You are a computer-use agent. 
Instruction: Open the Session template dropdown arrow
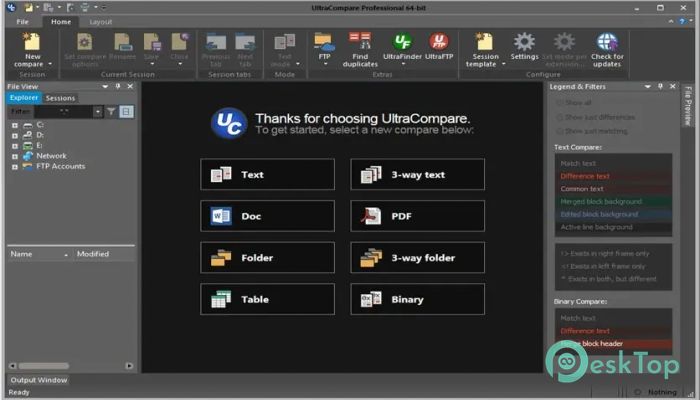[504, 64]
